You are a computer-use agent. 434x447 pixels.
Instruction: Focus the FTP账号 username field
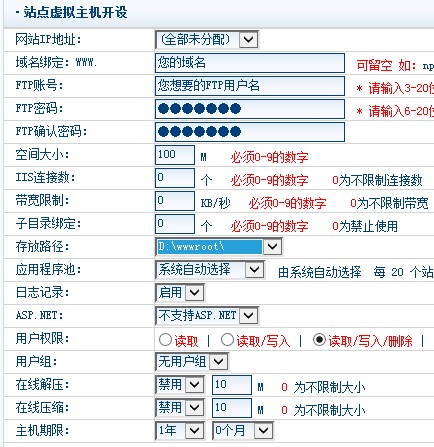point(250,86)
